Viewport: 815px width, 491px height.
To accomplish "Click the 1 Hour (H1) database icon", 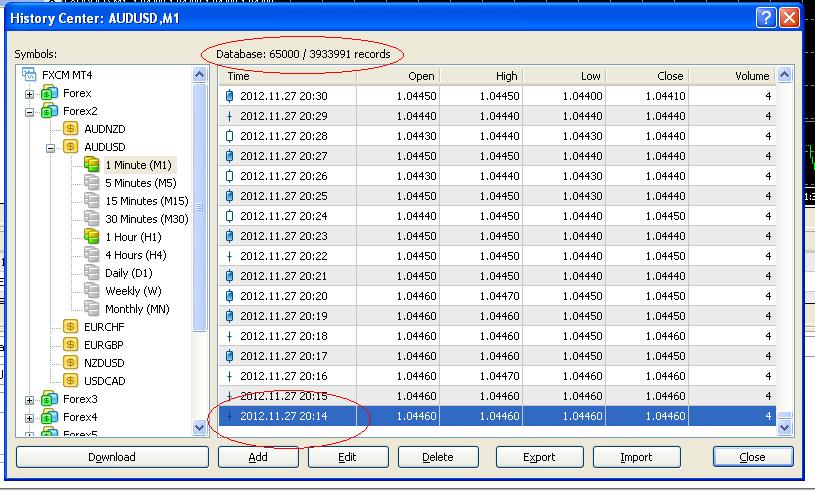I will [92, 237].
